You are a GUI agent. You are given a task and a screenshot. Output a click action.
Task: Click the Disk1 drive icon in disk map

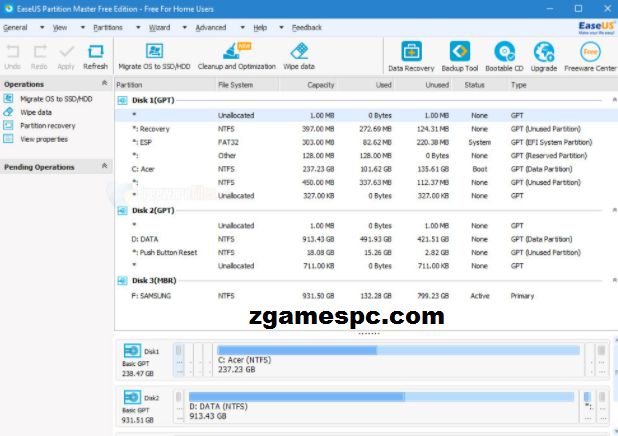pos(132,350)
